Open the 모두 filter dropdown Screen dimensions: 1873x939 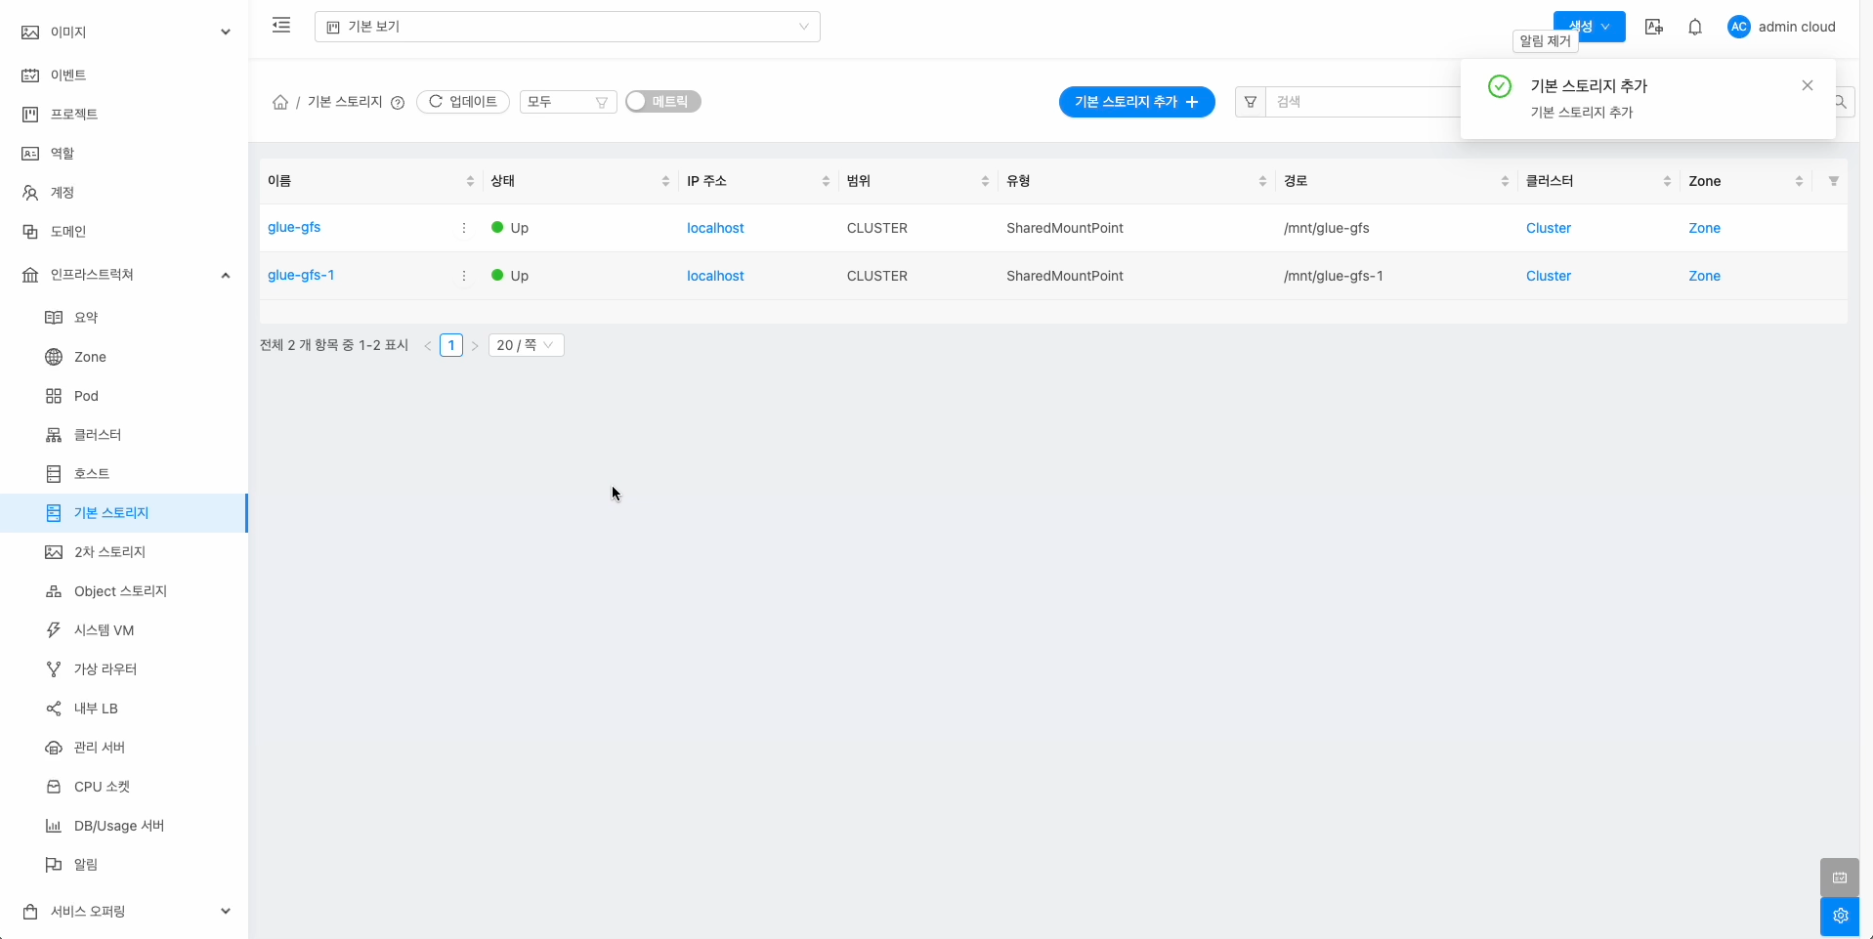click(567, 102)
